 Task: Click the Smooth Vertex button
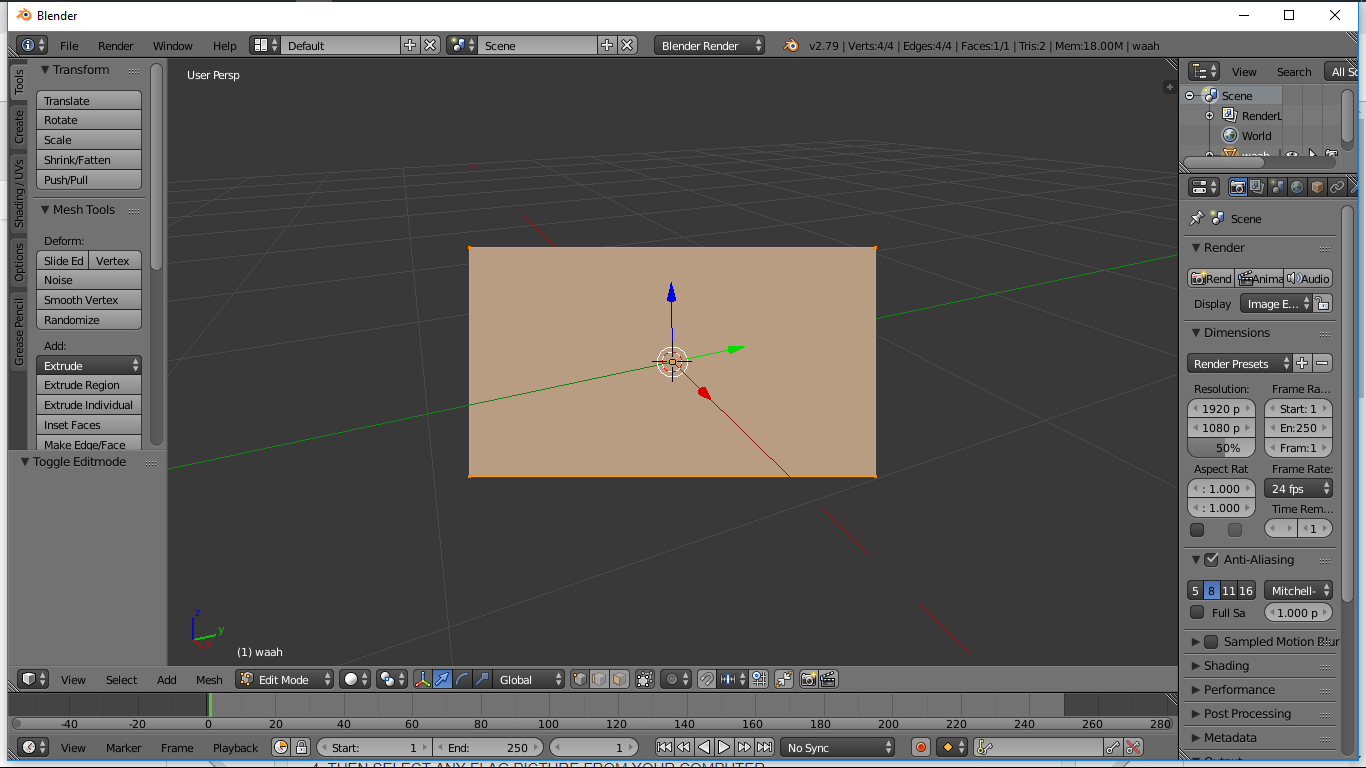point(89,300)
